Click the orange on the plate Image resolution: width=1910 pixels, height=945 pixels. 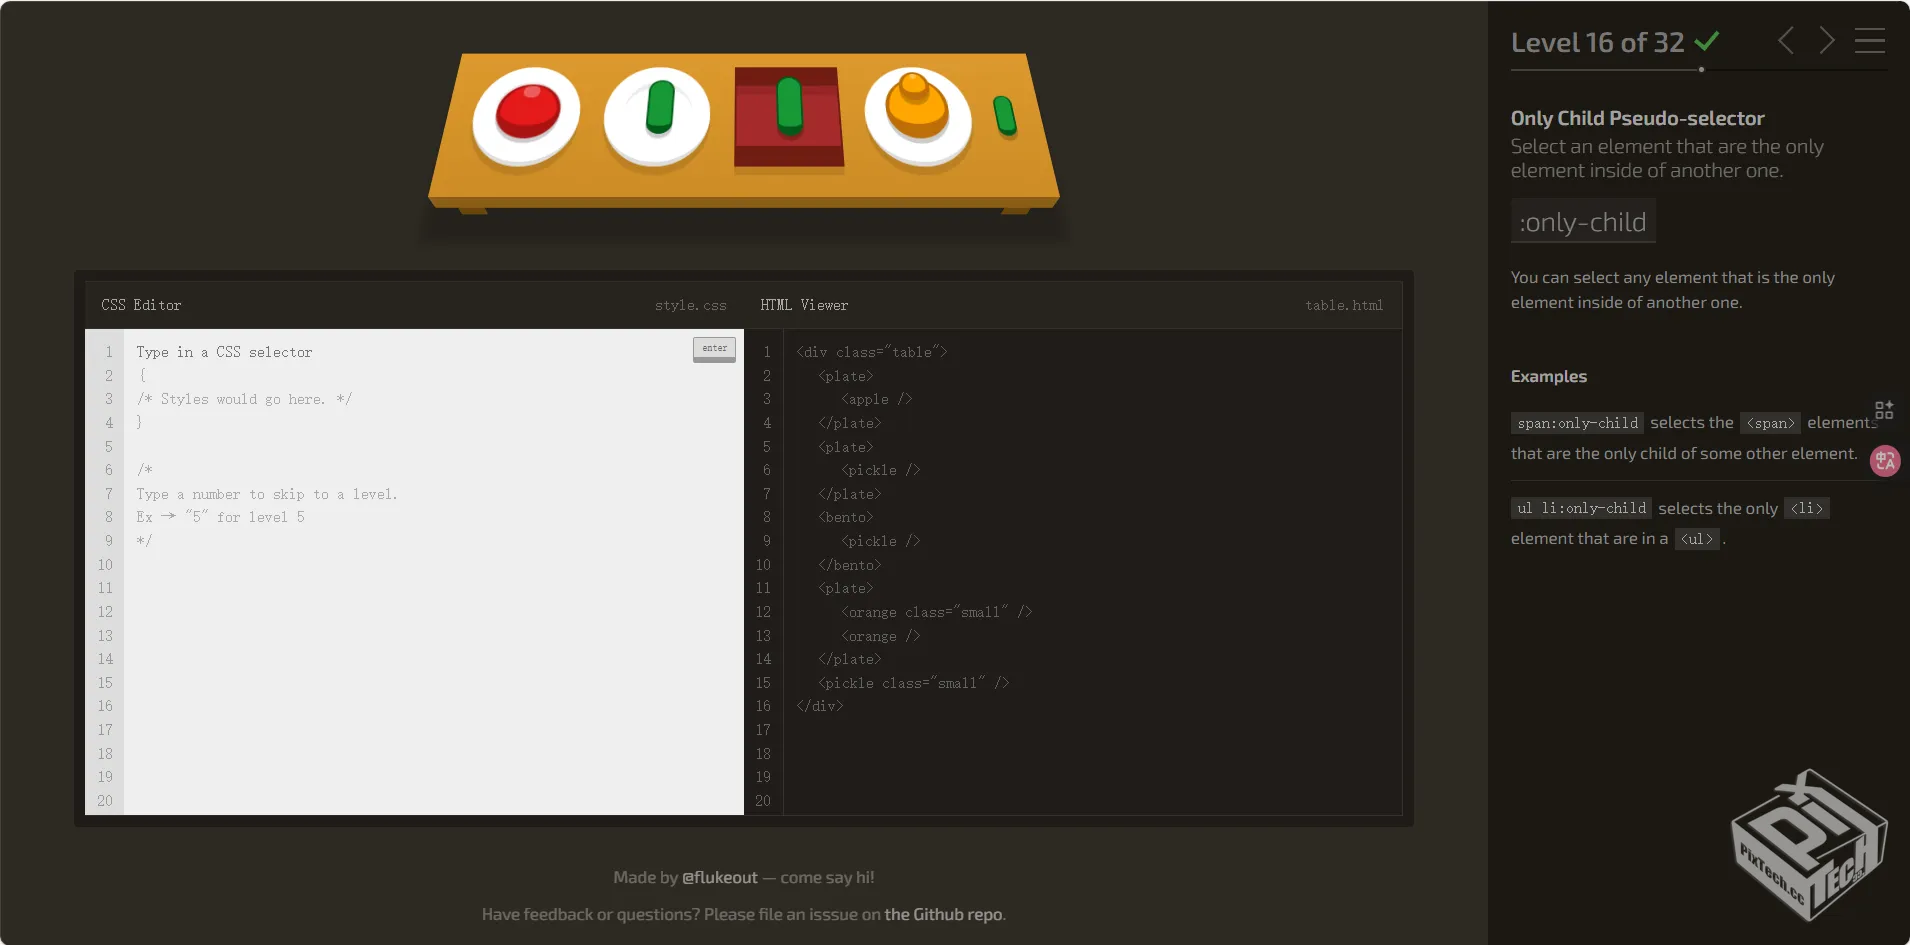pyautogui.click(x=916, y=106)
